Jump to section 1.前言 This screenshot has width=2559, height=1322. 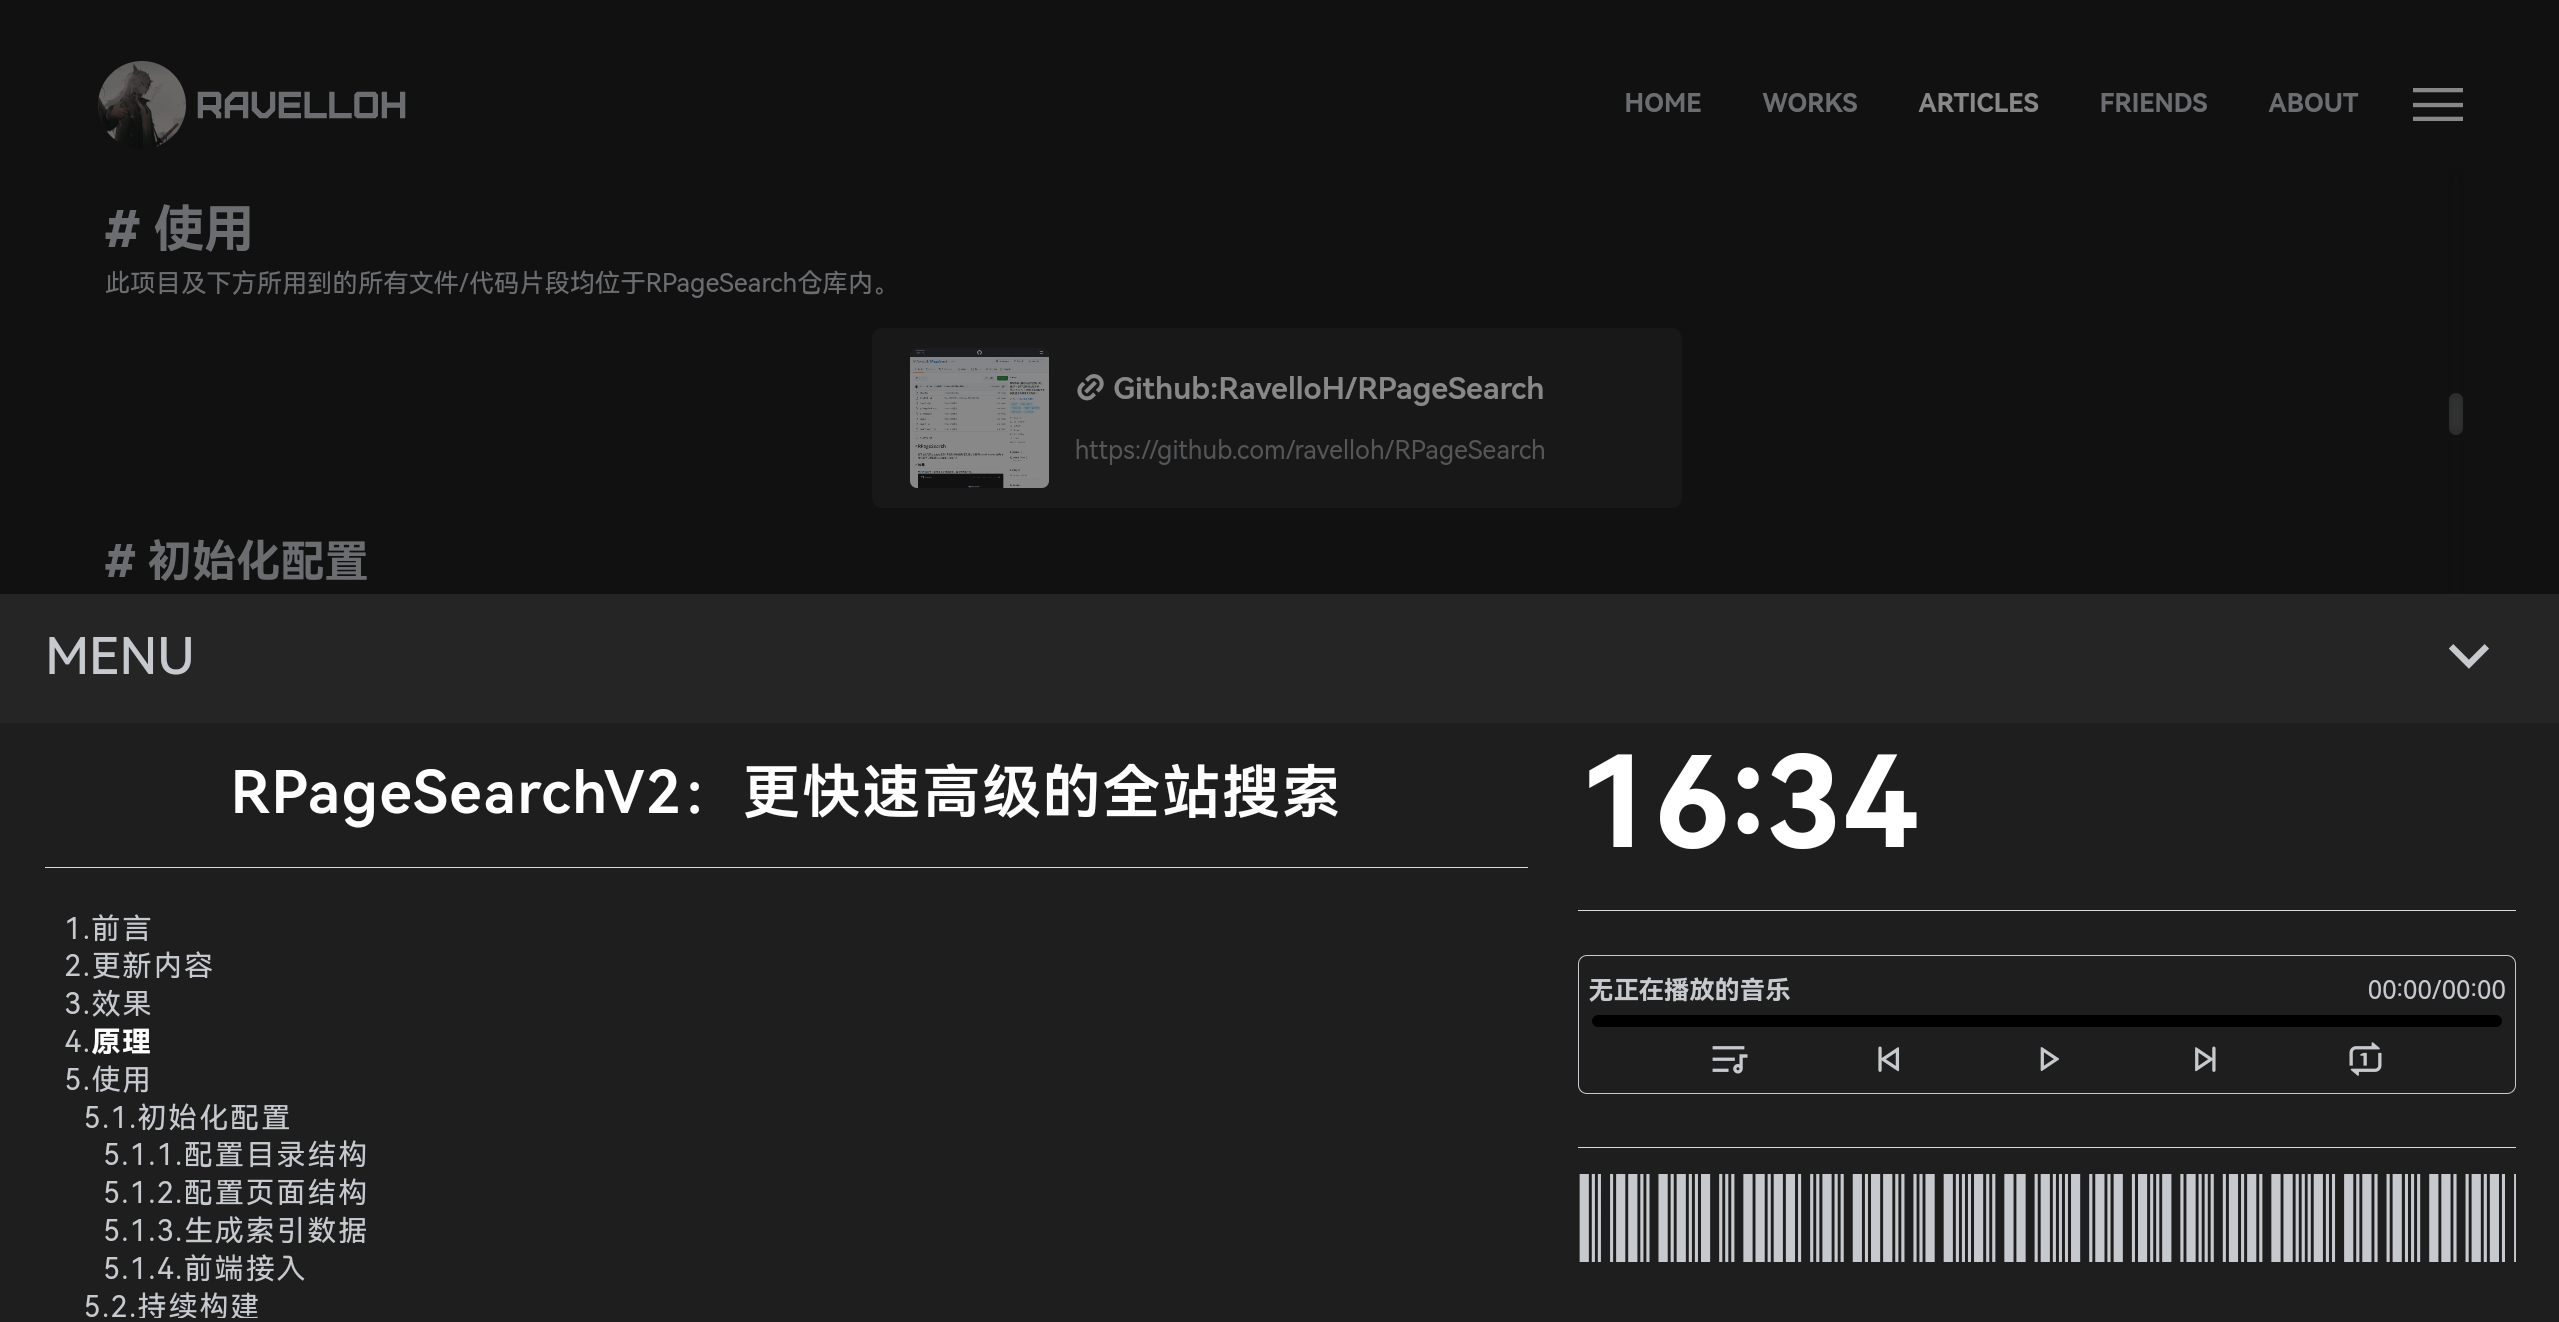[108, 929]
